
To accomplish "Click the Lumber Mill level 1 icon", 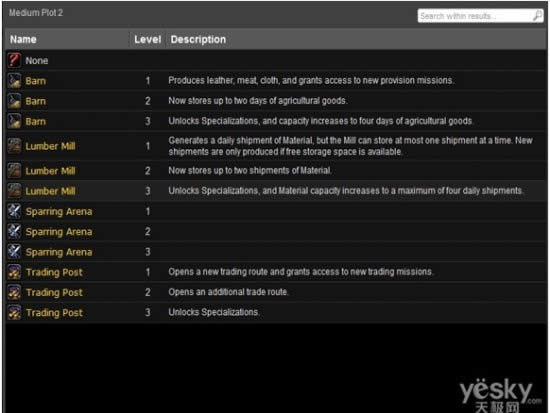I will click(14, 146).
